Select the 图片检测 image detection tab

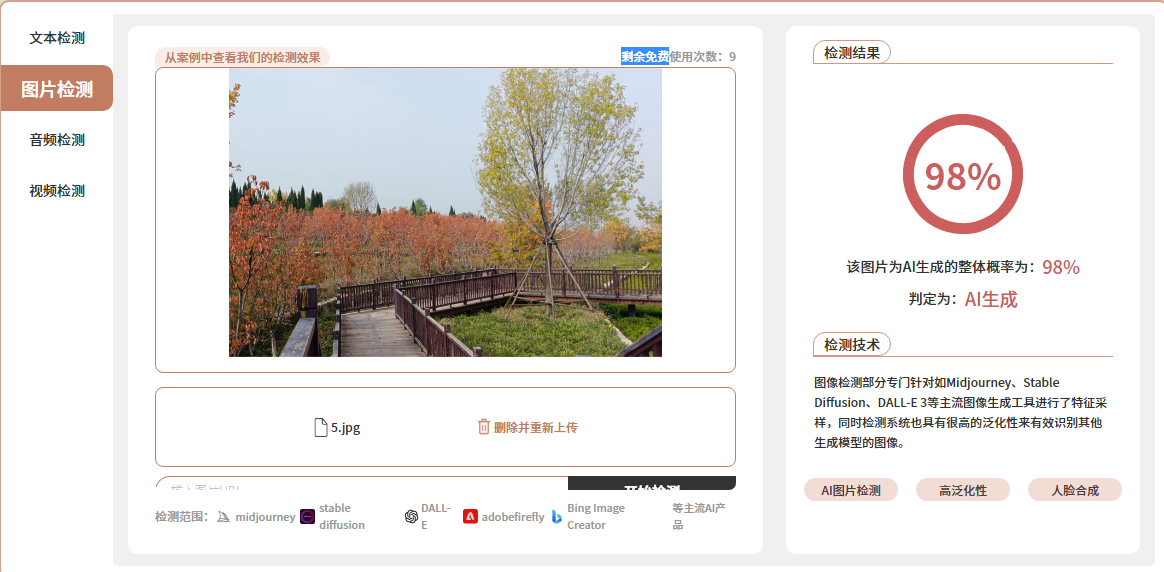(x=57, y=89)
